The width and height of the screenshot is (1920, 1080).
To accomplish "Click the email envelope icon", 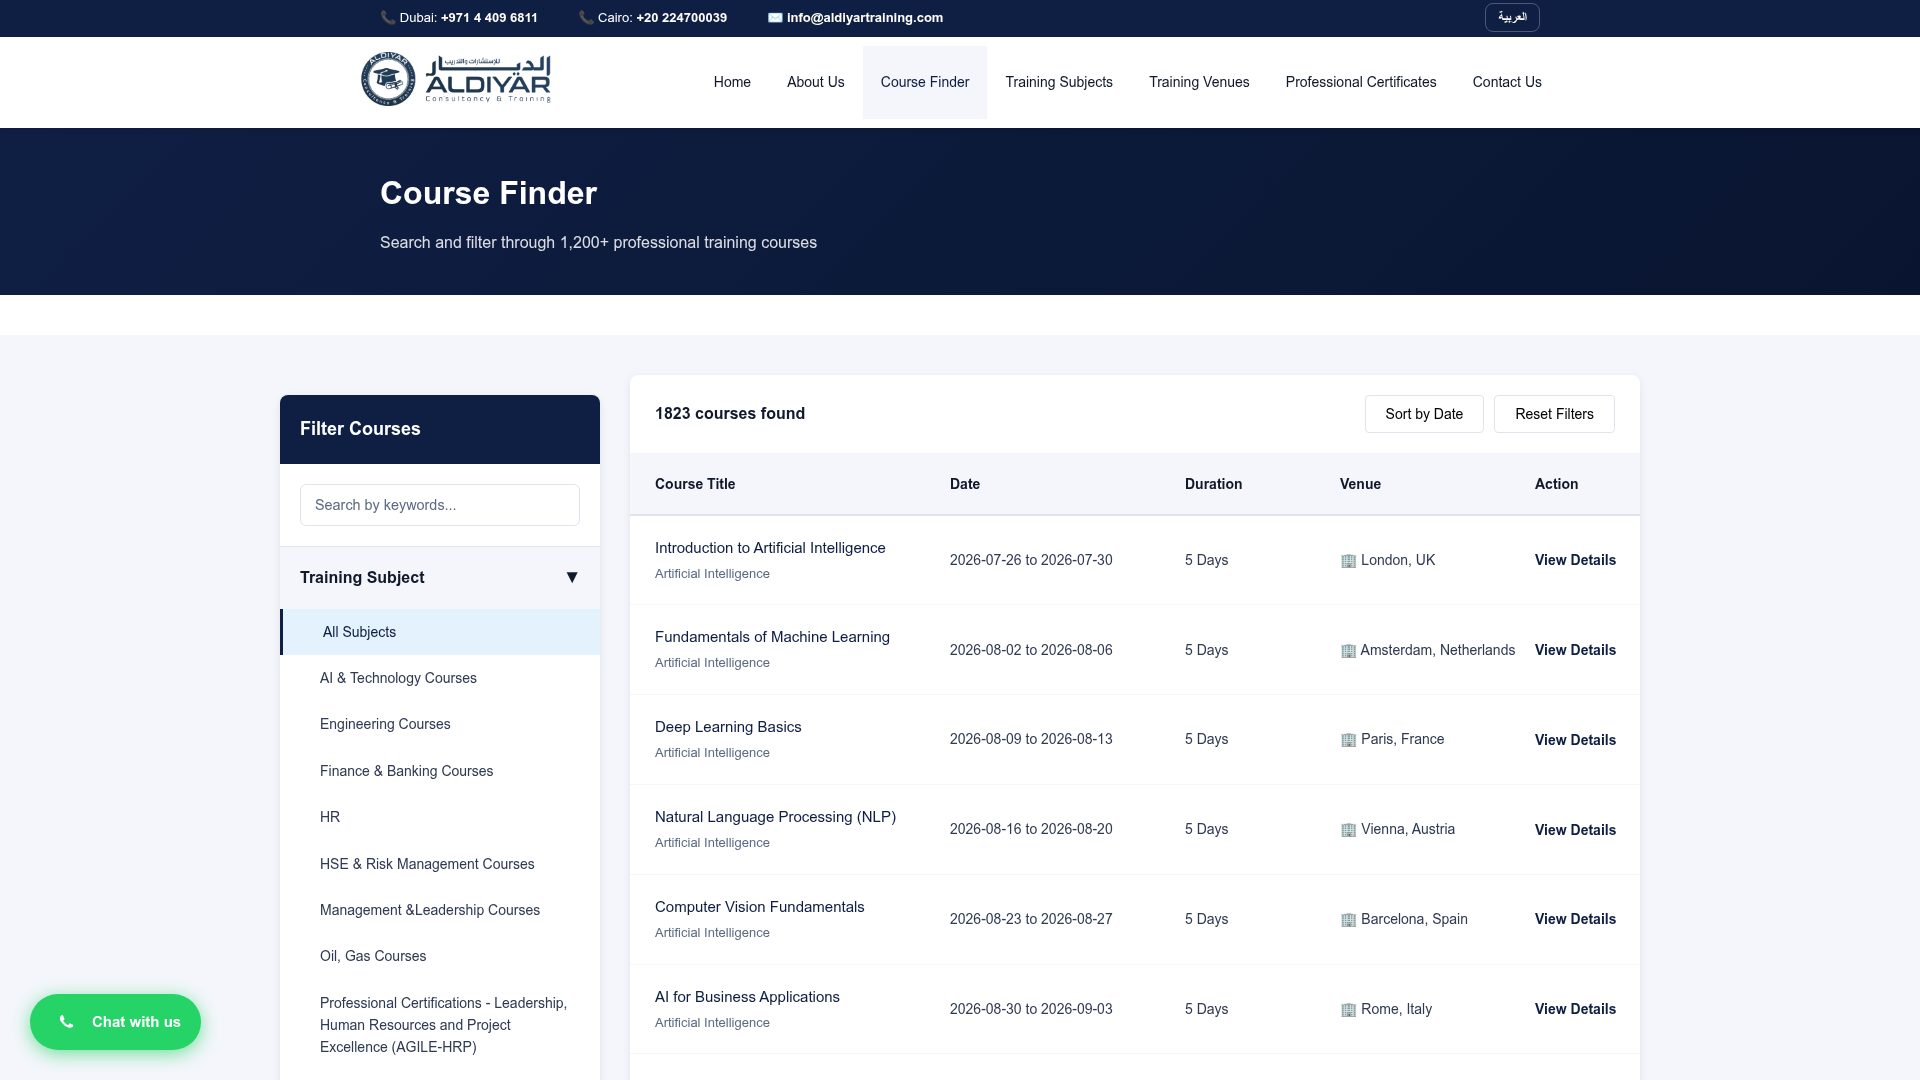I will coord(775,18).
